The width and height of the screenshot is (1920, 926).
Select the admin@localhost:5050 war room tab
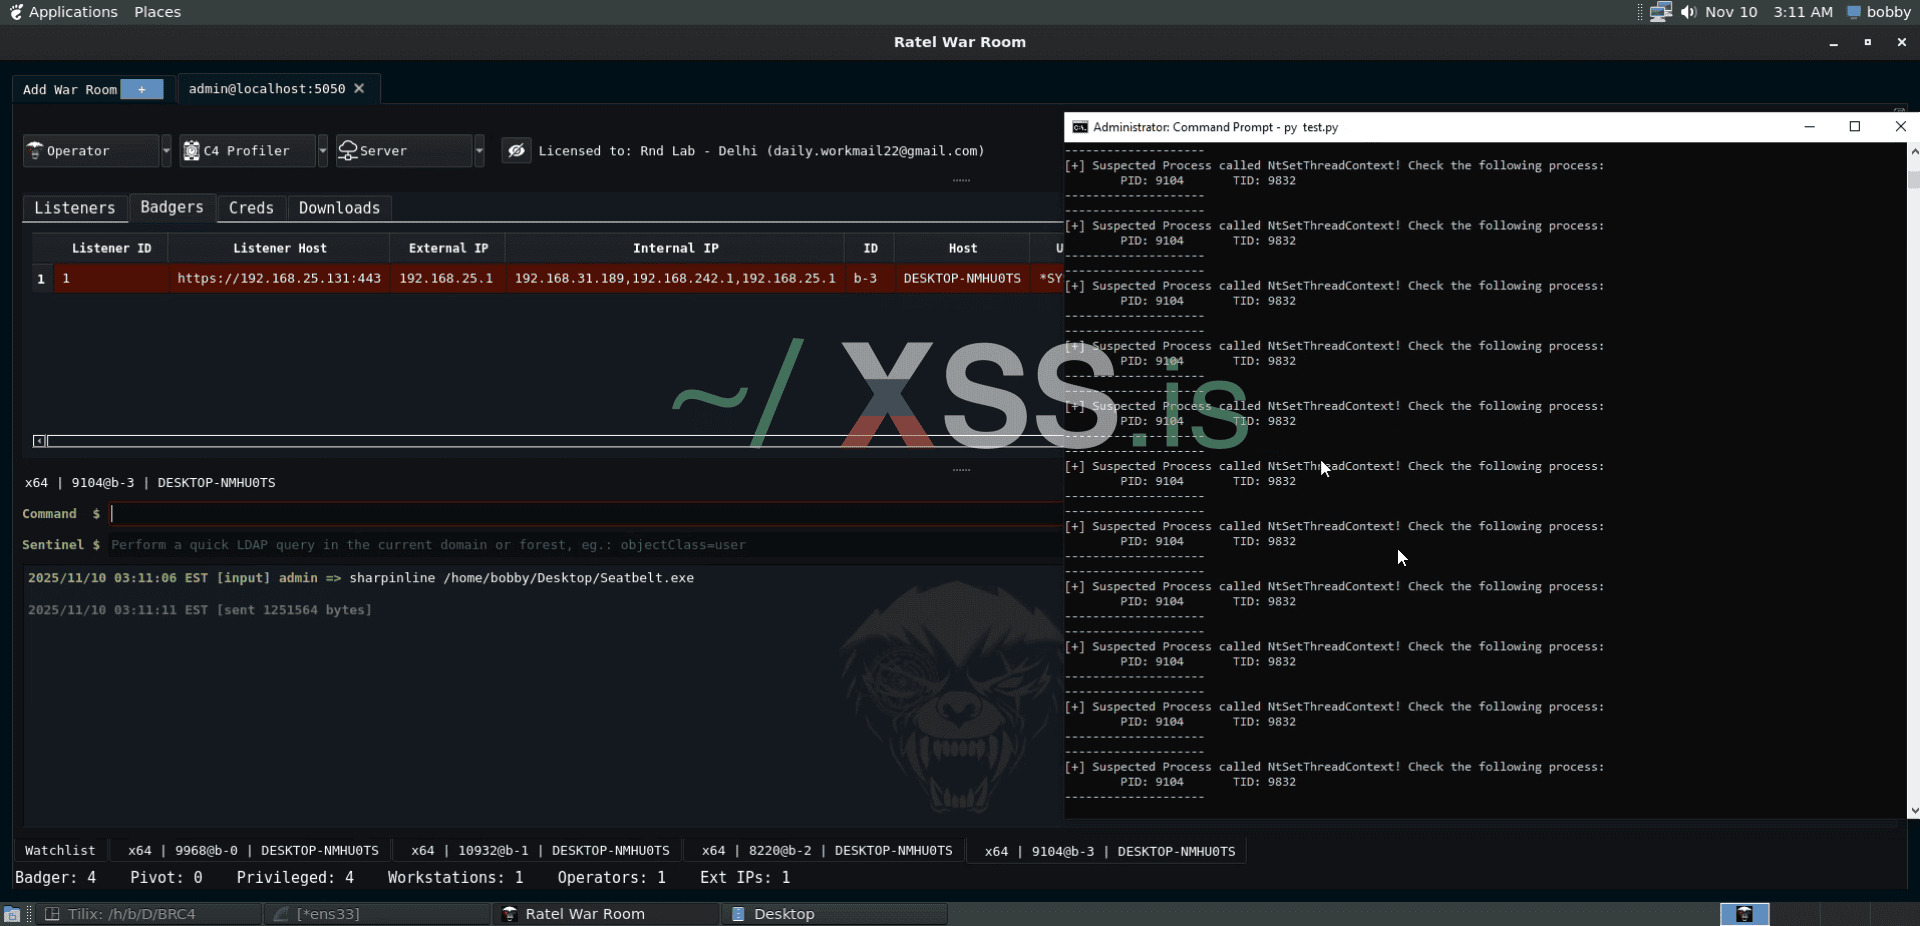point(267,88)
